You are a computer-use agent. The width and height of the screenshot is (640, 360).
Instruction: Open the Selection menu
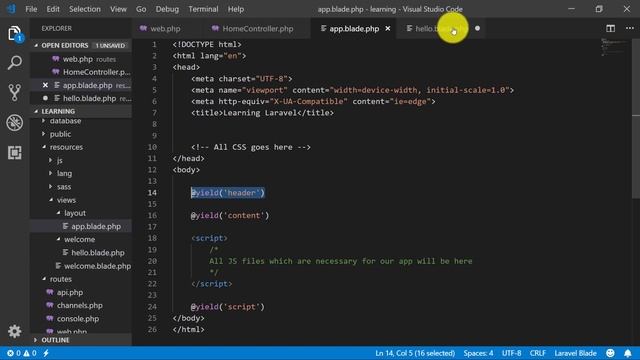point(84,9)
